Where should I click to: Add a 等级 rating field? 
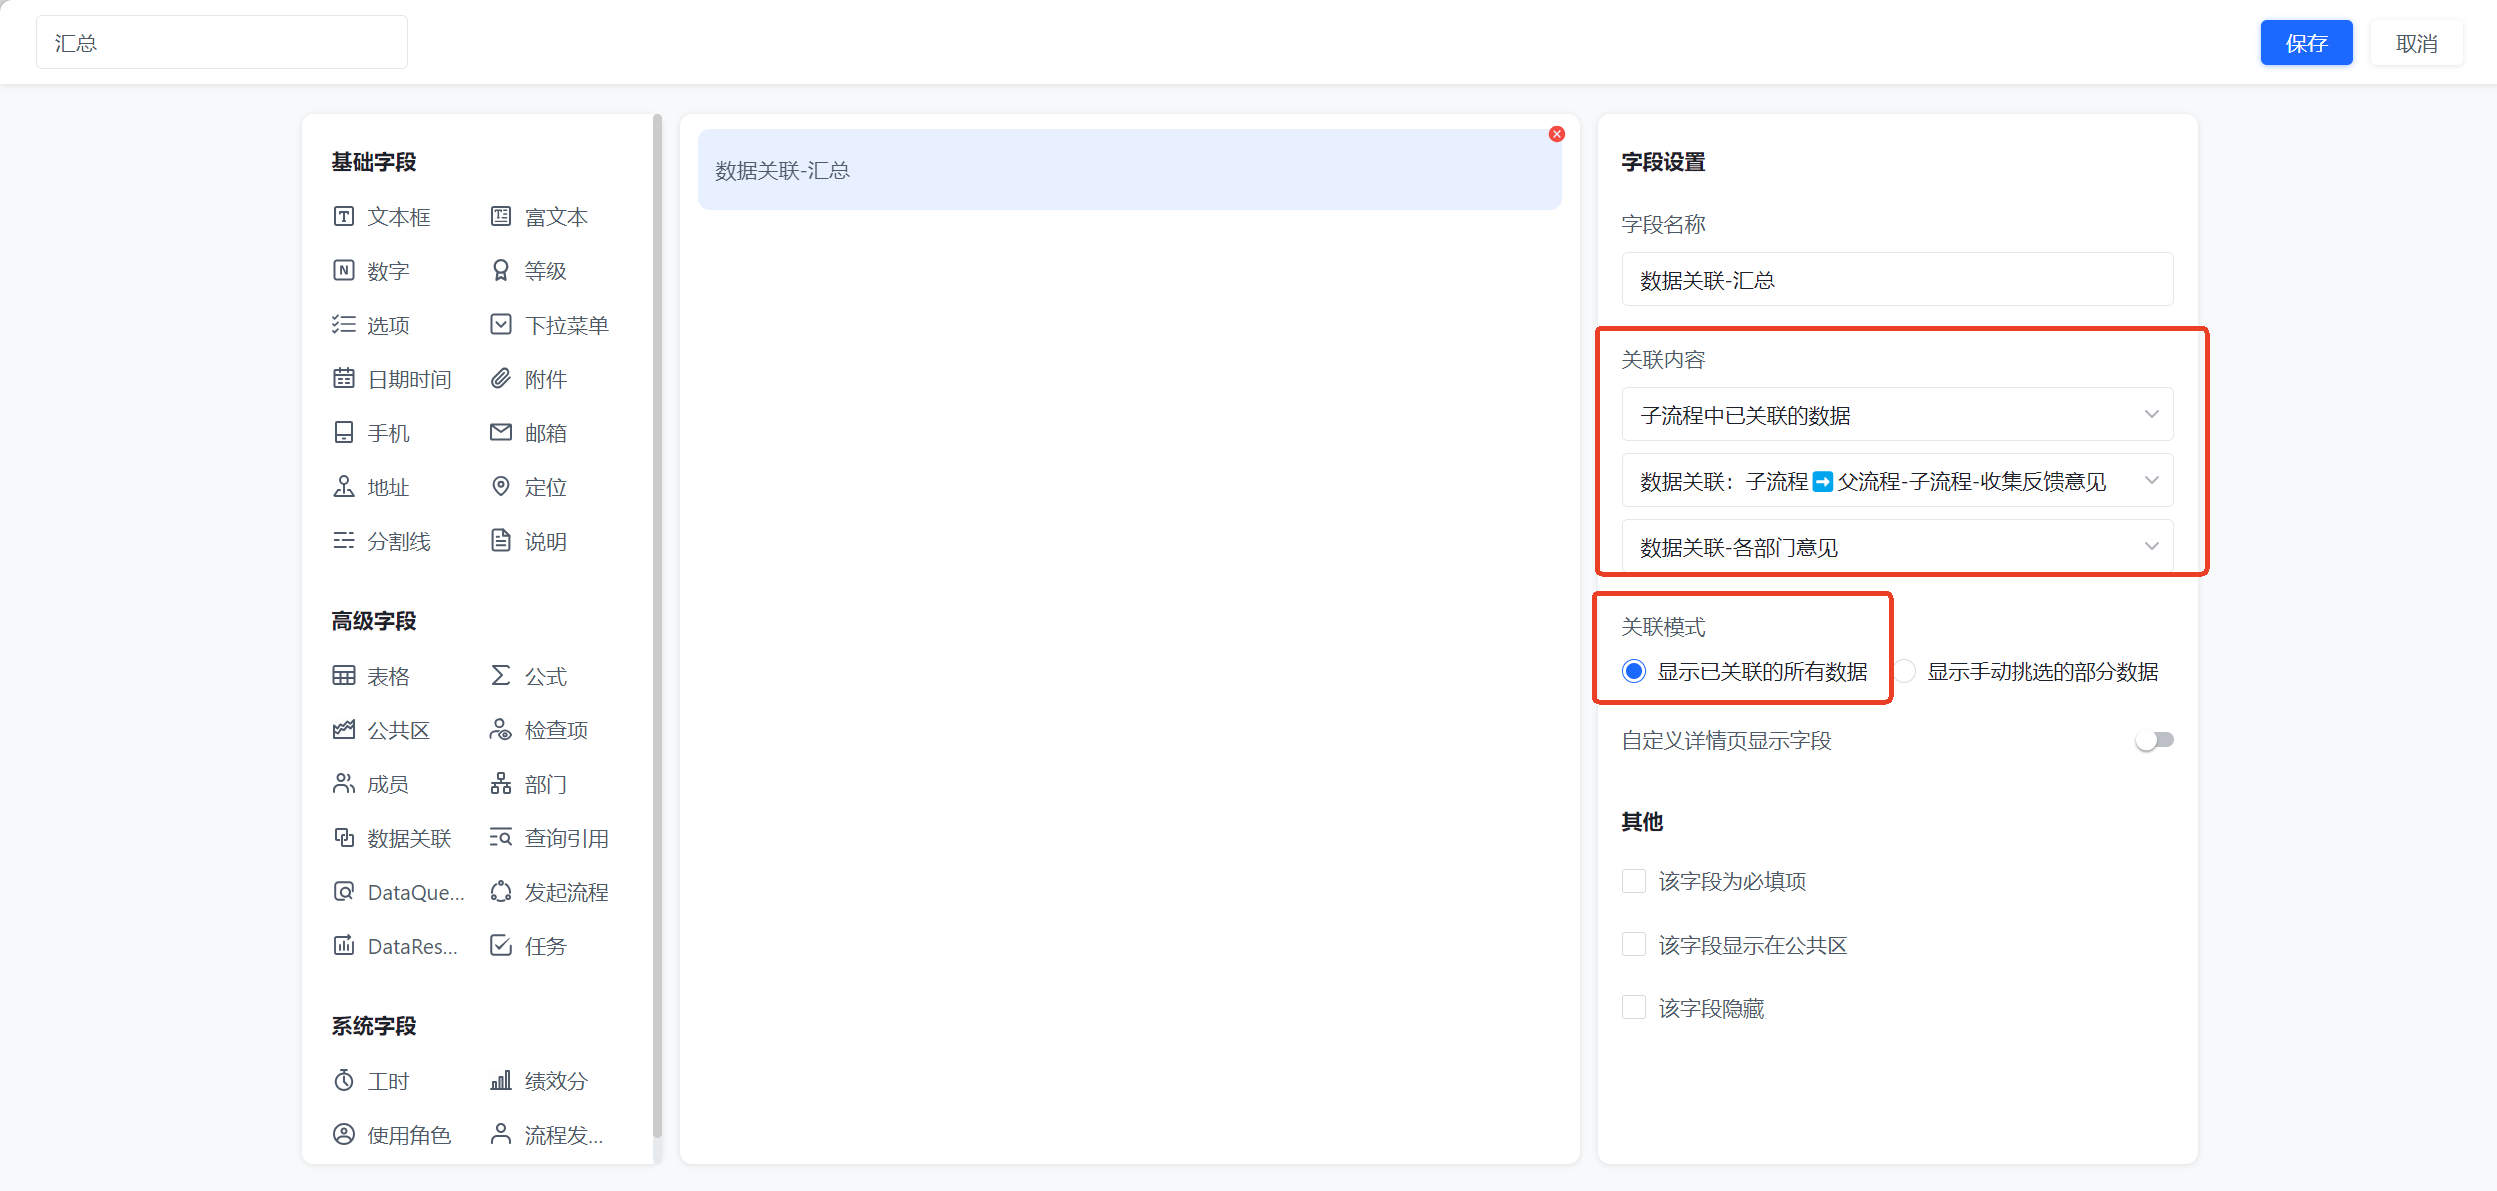coord(529,271)
